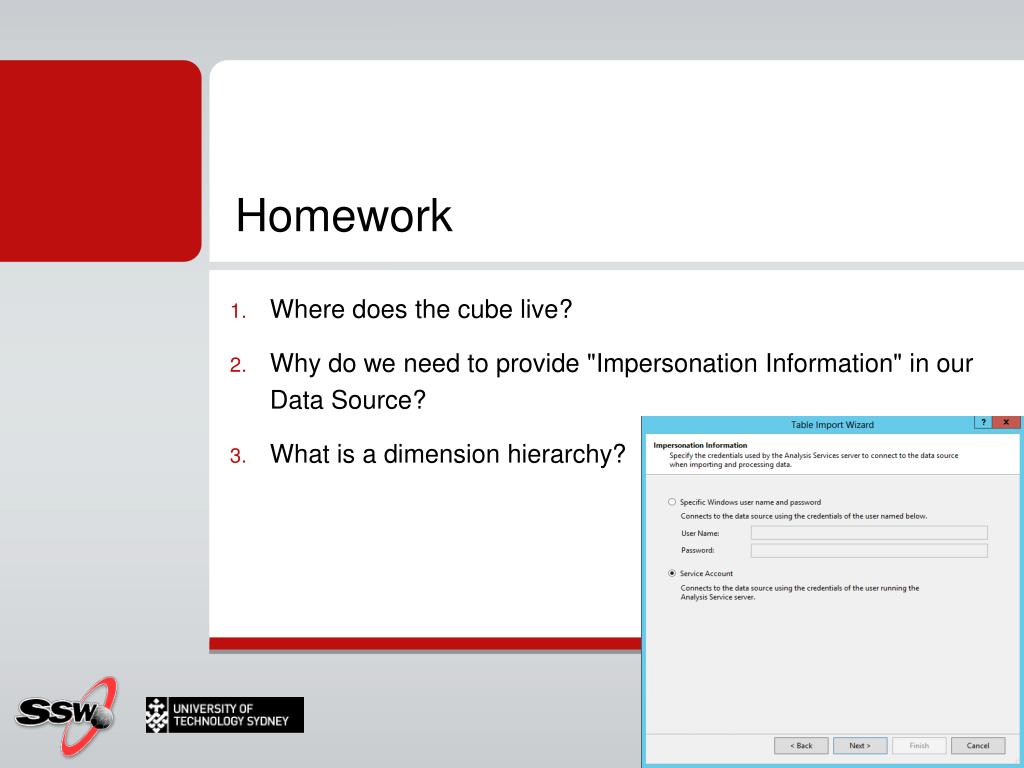Click the Password input field
Screen dimensions: 1024x768
[869, 551]
